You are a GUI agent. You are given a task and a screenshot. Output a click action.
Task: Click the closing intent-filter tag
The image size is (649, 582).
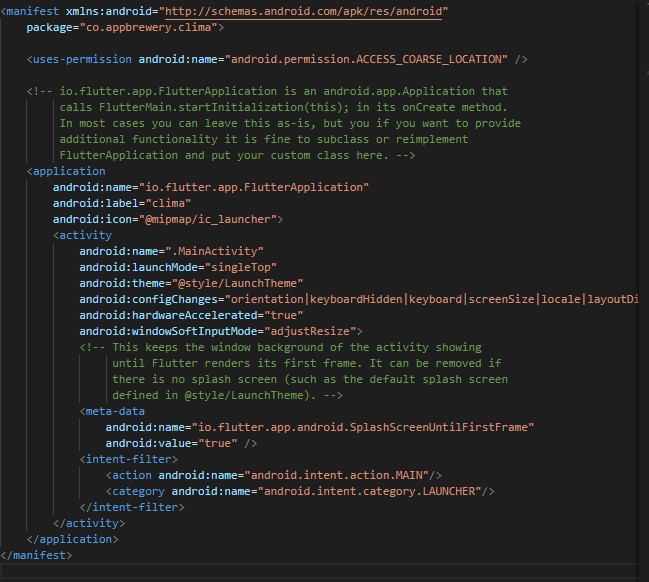click(132, 507)
